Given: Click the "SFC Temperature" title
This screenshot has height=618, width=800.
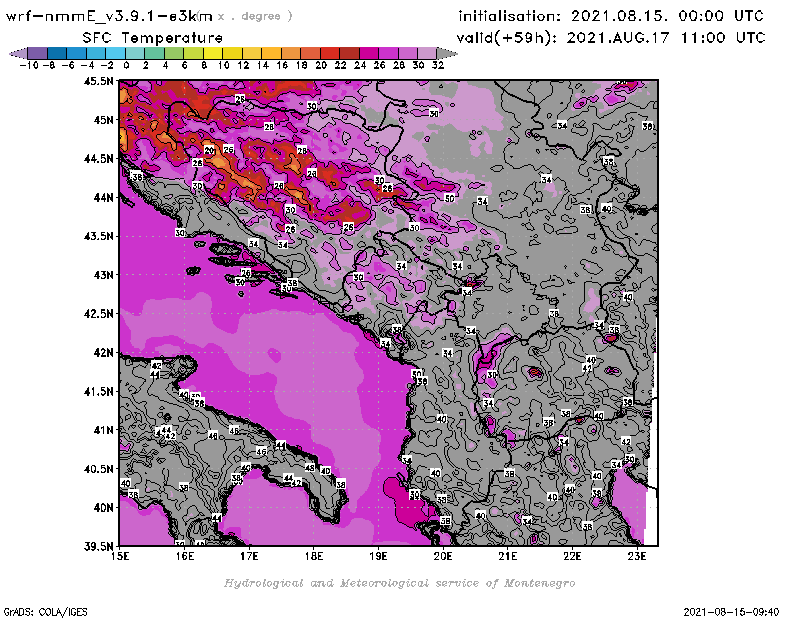Looking at the screenshot, I should click(x=153, y=38).
